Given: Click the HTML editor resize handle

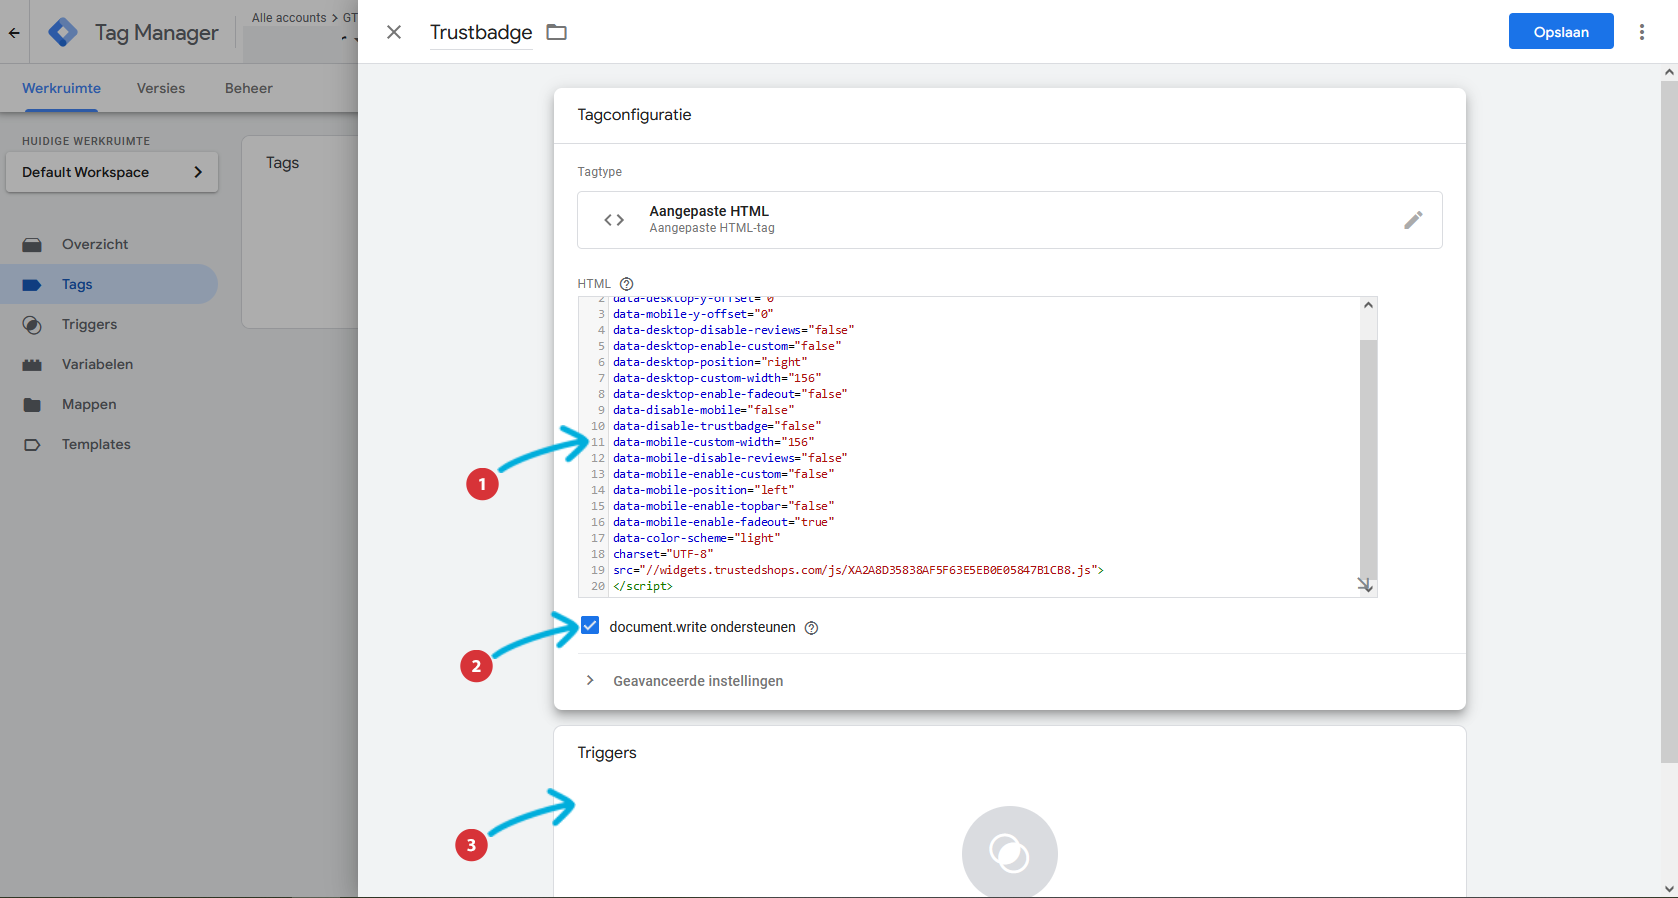Looking at the screenshot, I should pyautogui.click(x=1365, y=585).
